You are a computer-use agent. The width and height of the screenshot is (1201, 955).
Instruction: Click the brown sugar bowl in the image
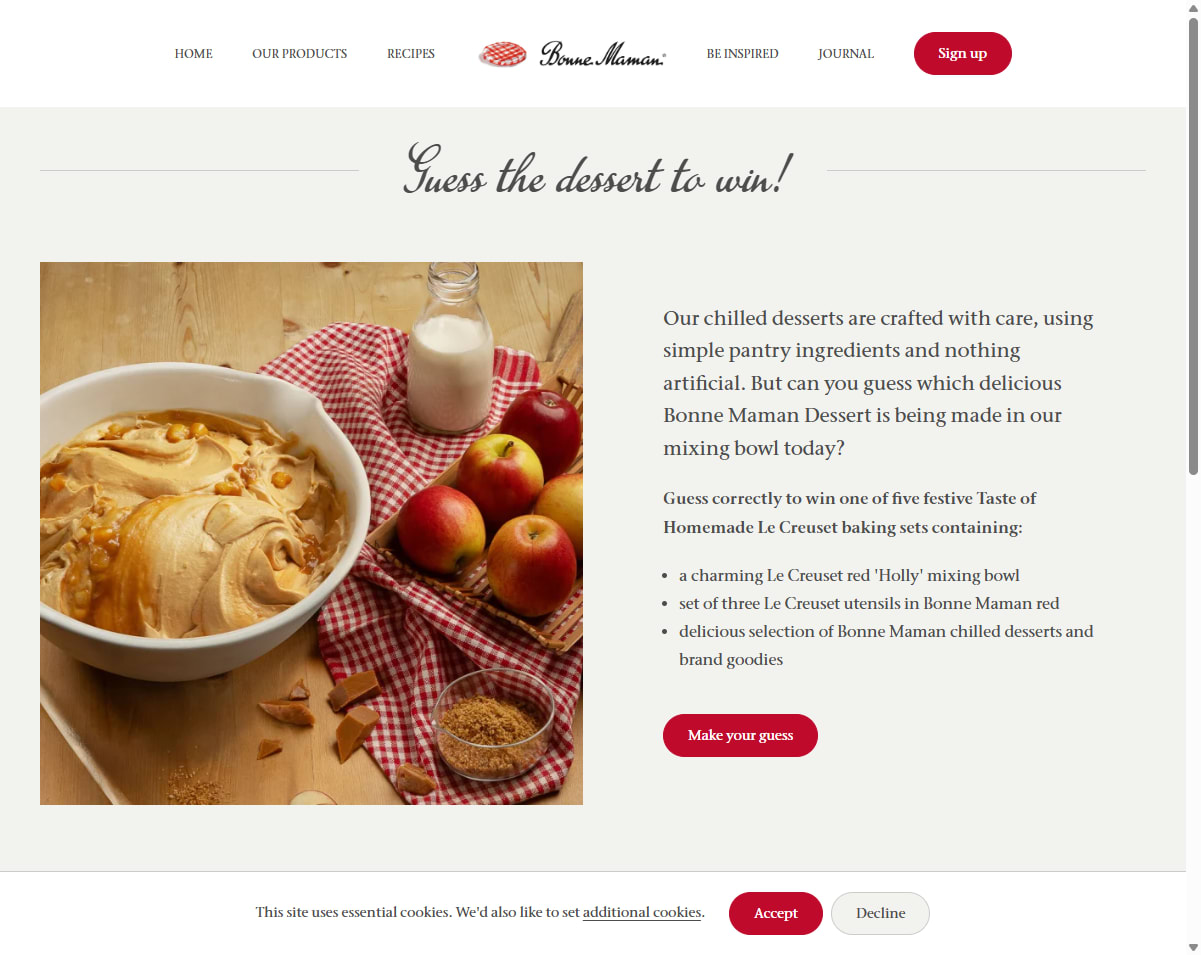(493, 724)
